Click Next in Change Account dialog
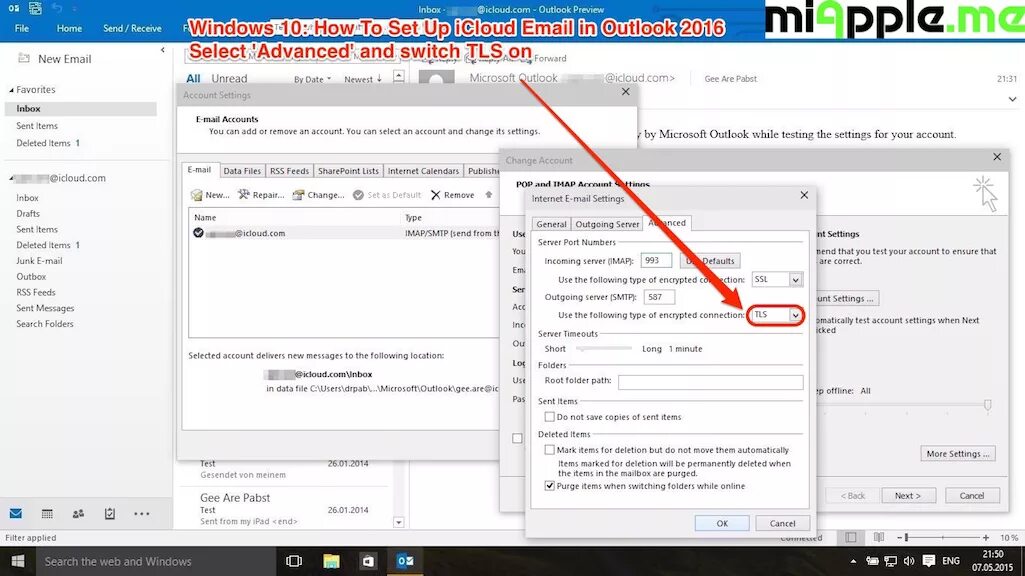 (908, 496)
